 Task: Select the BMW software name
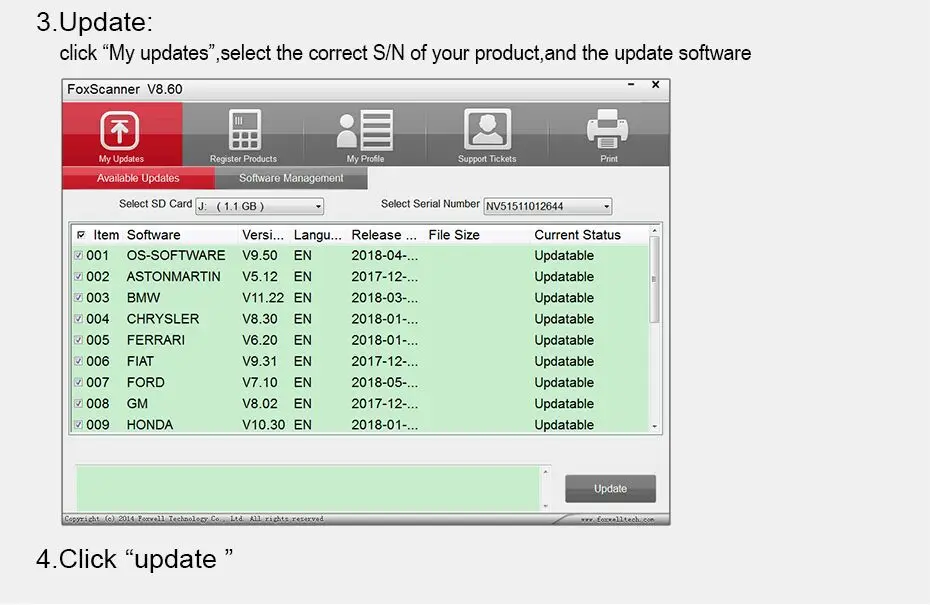pyautogui.click(x=143, y=298)
